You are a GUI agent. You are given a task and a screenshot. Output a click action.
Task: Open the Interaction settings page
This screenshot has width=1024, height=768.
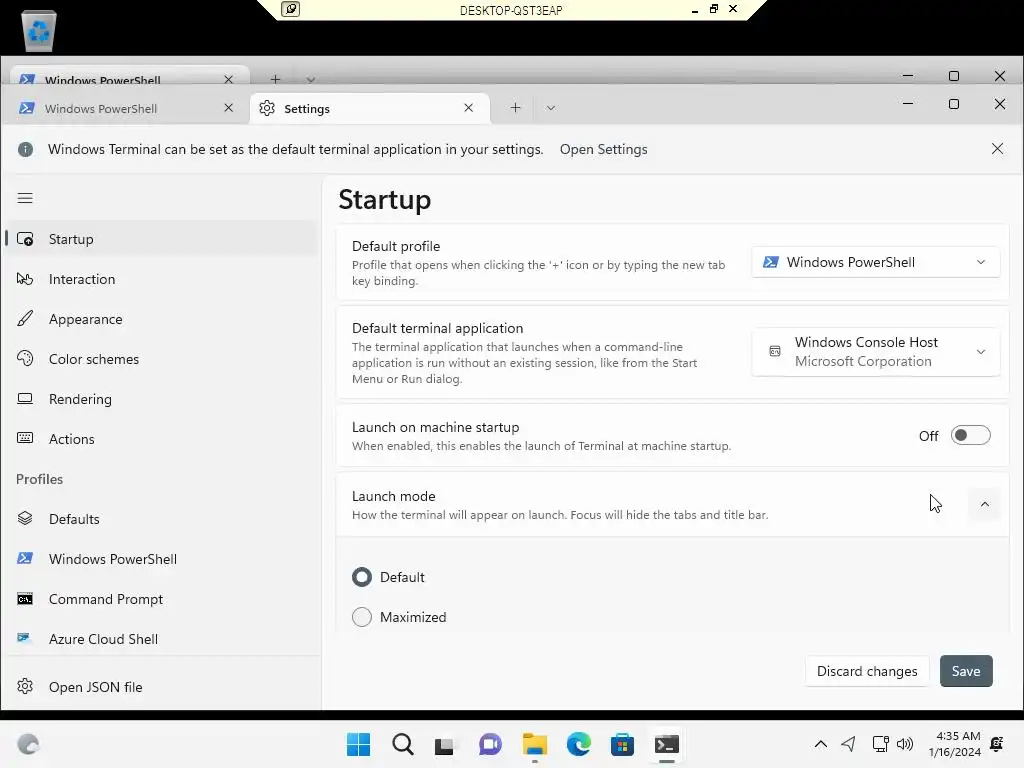(x=161, y=279)
